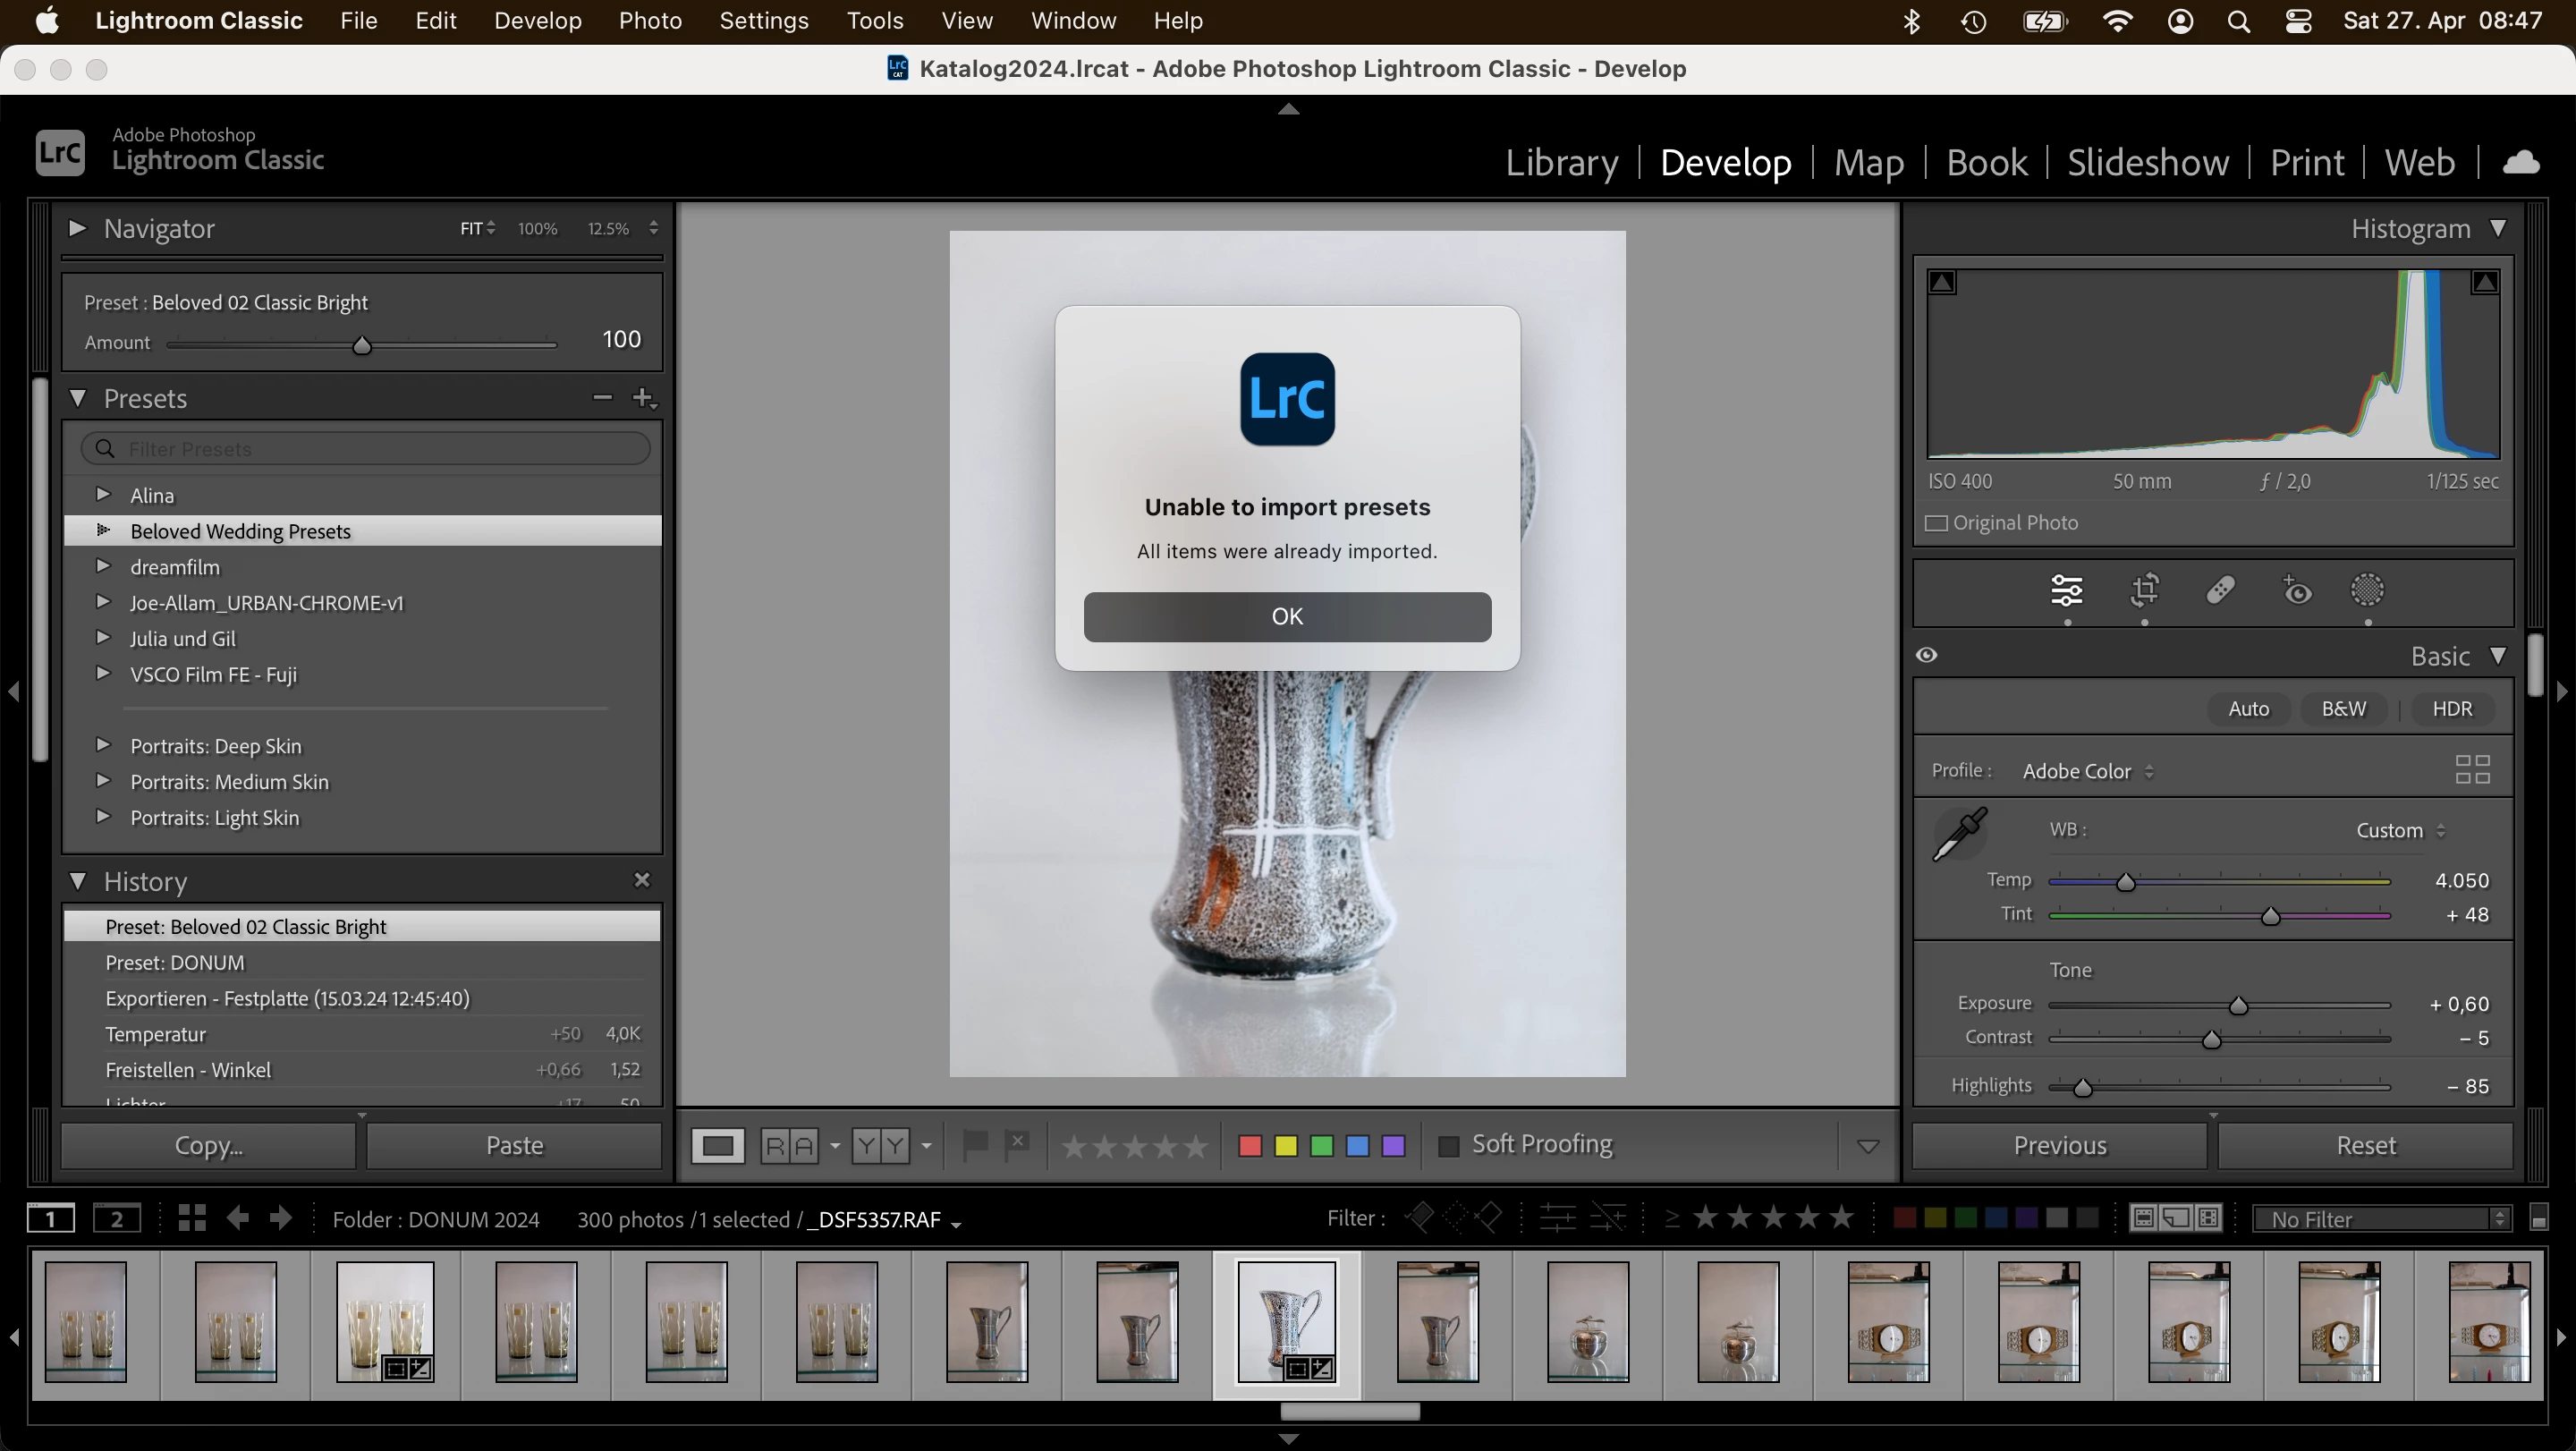Click the Reset button
The image size is (2576, 1451).
click(2365, 1145)
